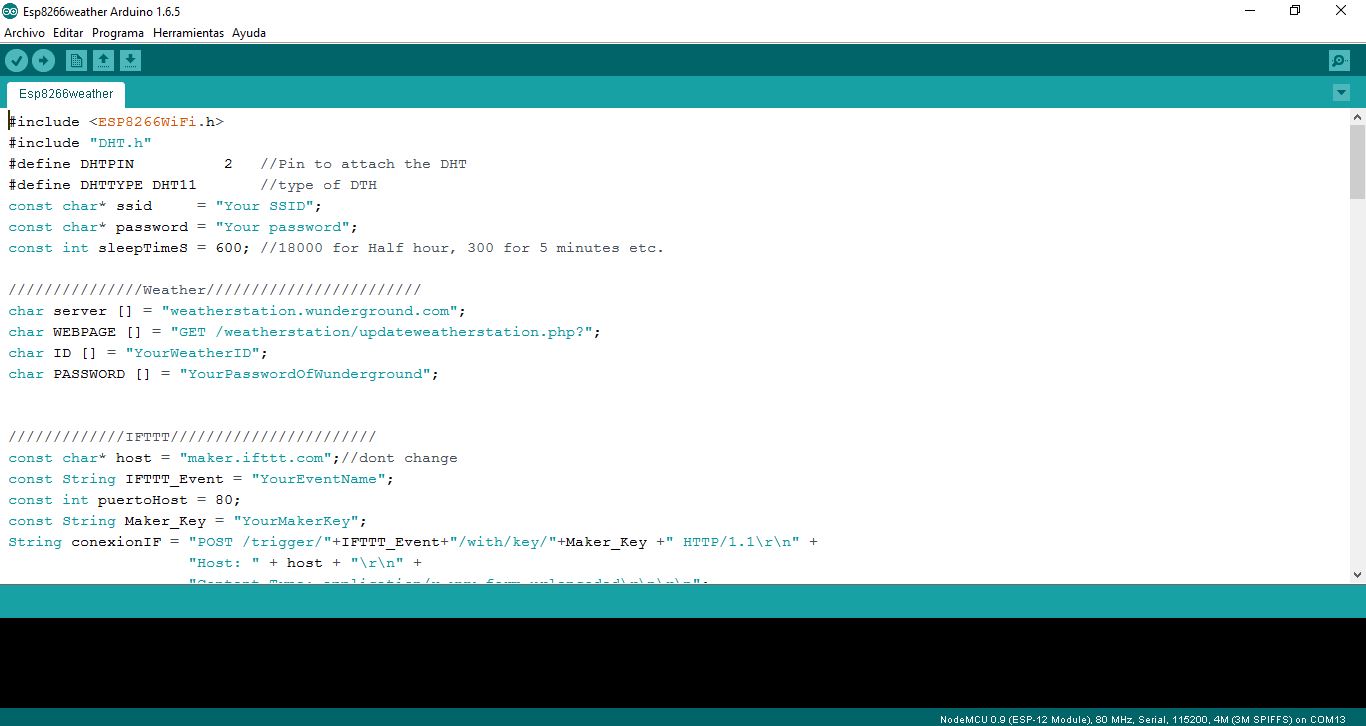Click the "YourEventName" string
1366x726 pixels.
coord(318,479)
